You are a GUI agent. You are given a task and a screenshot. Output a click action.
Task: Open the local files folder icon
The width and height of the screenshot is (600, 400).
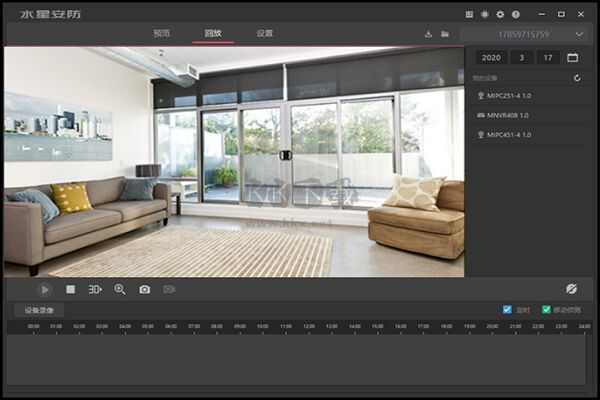coord(444,33)
